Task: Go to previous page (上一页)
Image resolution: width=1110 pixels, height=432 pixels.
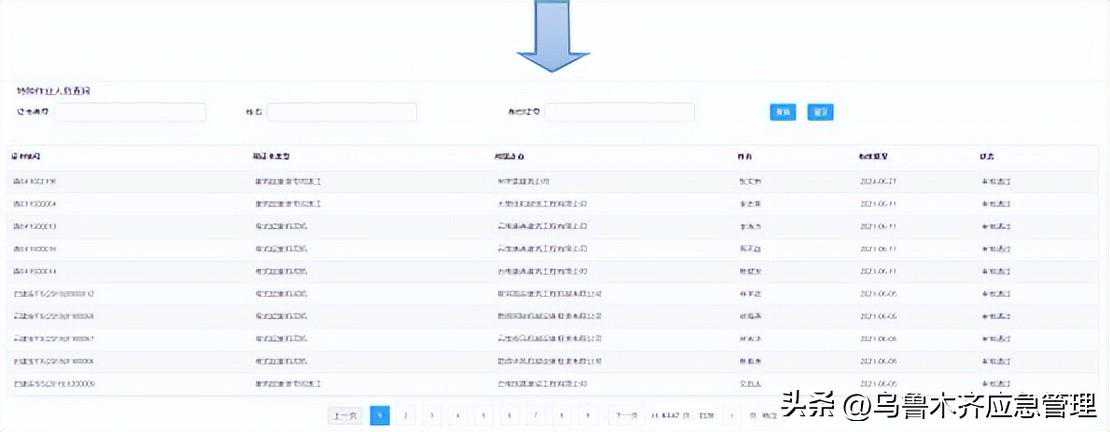Action: point(345,415)
